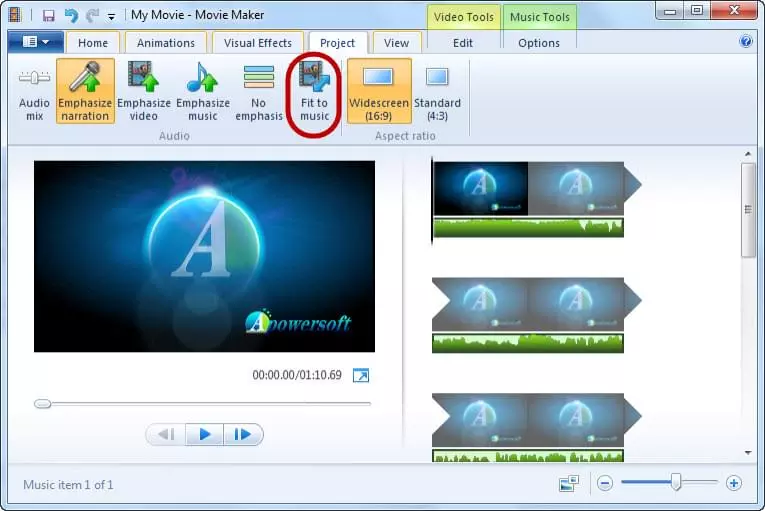Zoom out the time scale
This screenshot has height=511, width=765.
tap(604, 483)
